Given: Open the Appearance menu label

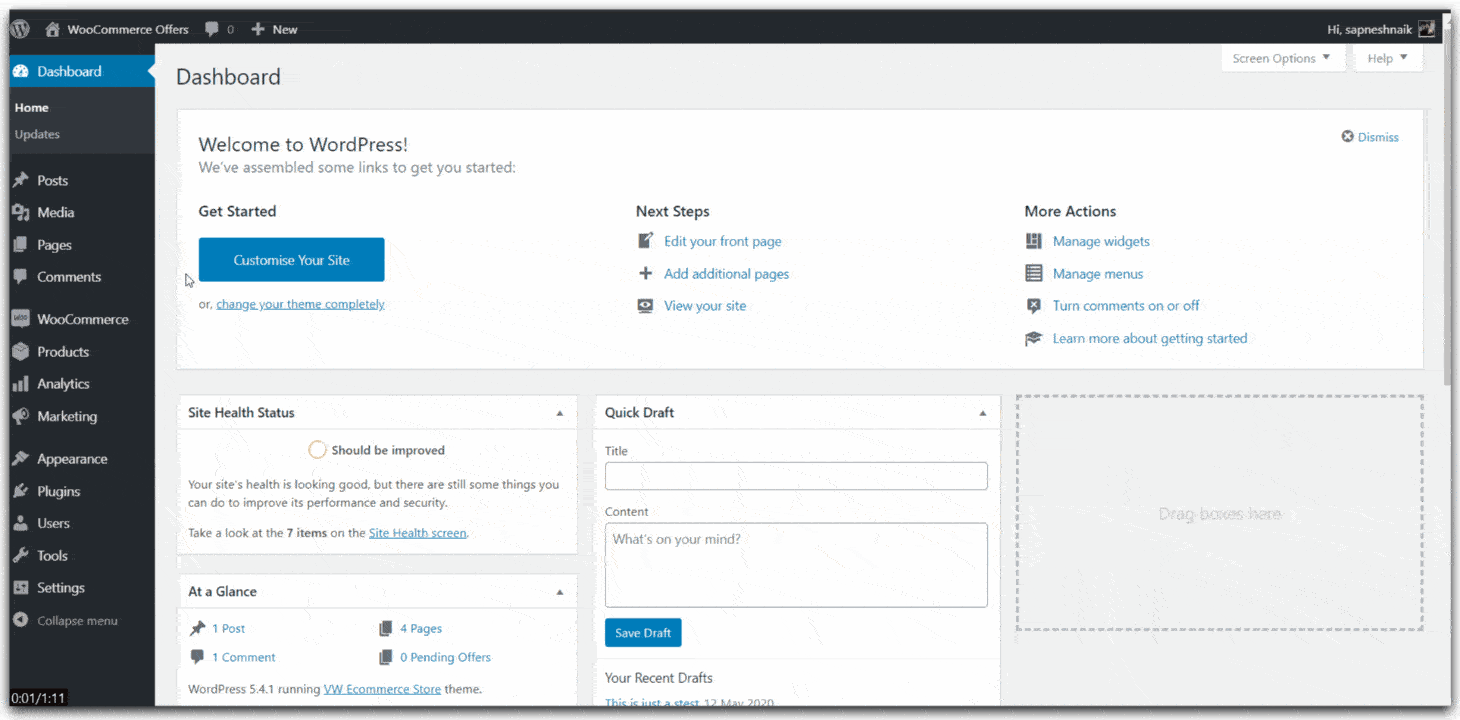Looking at the screenshot, I should pyautogui.click(x=72, y=459).
